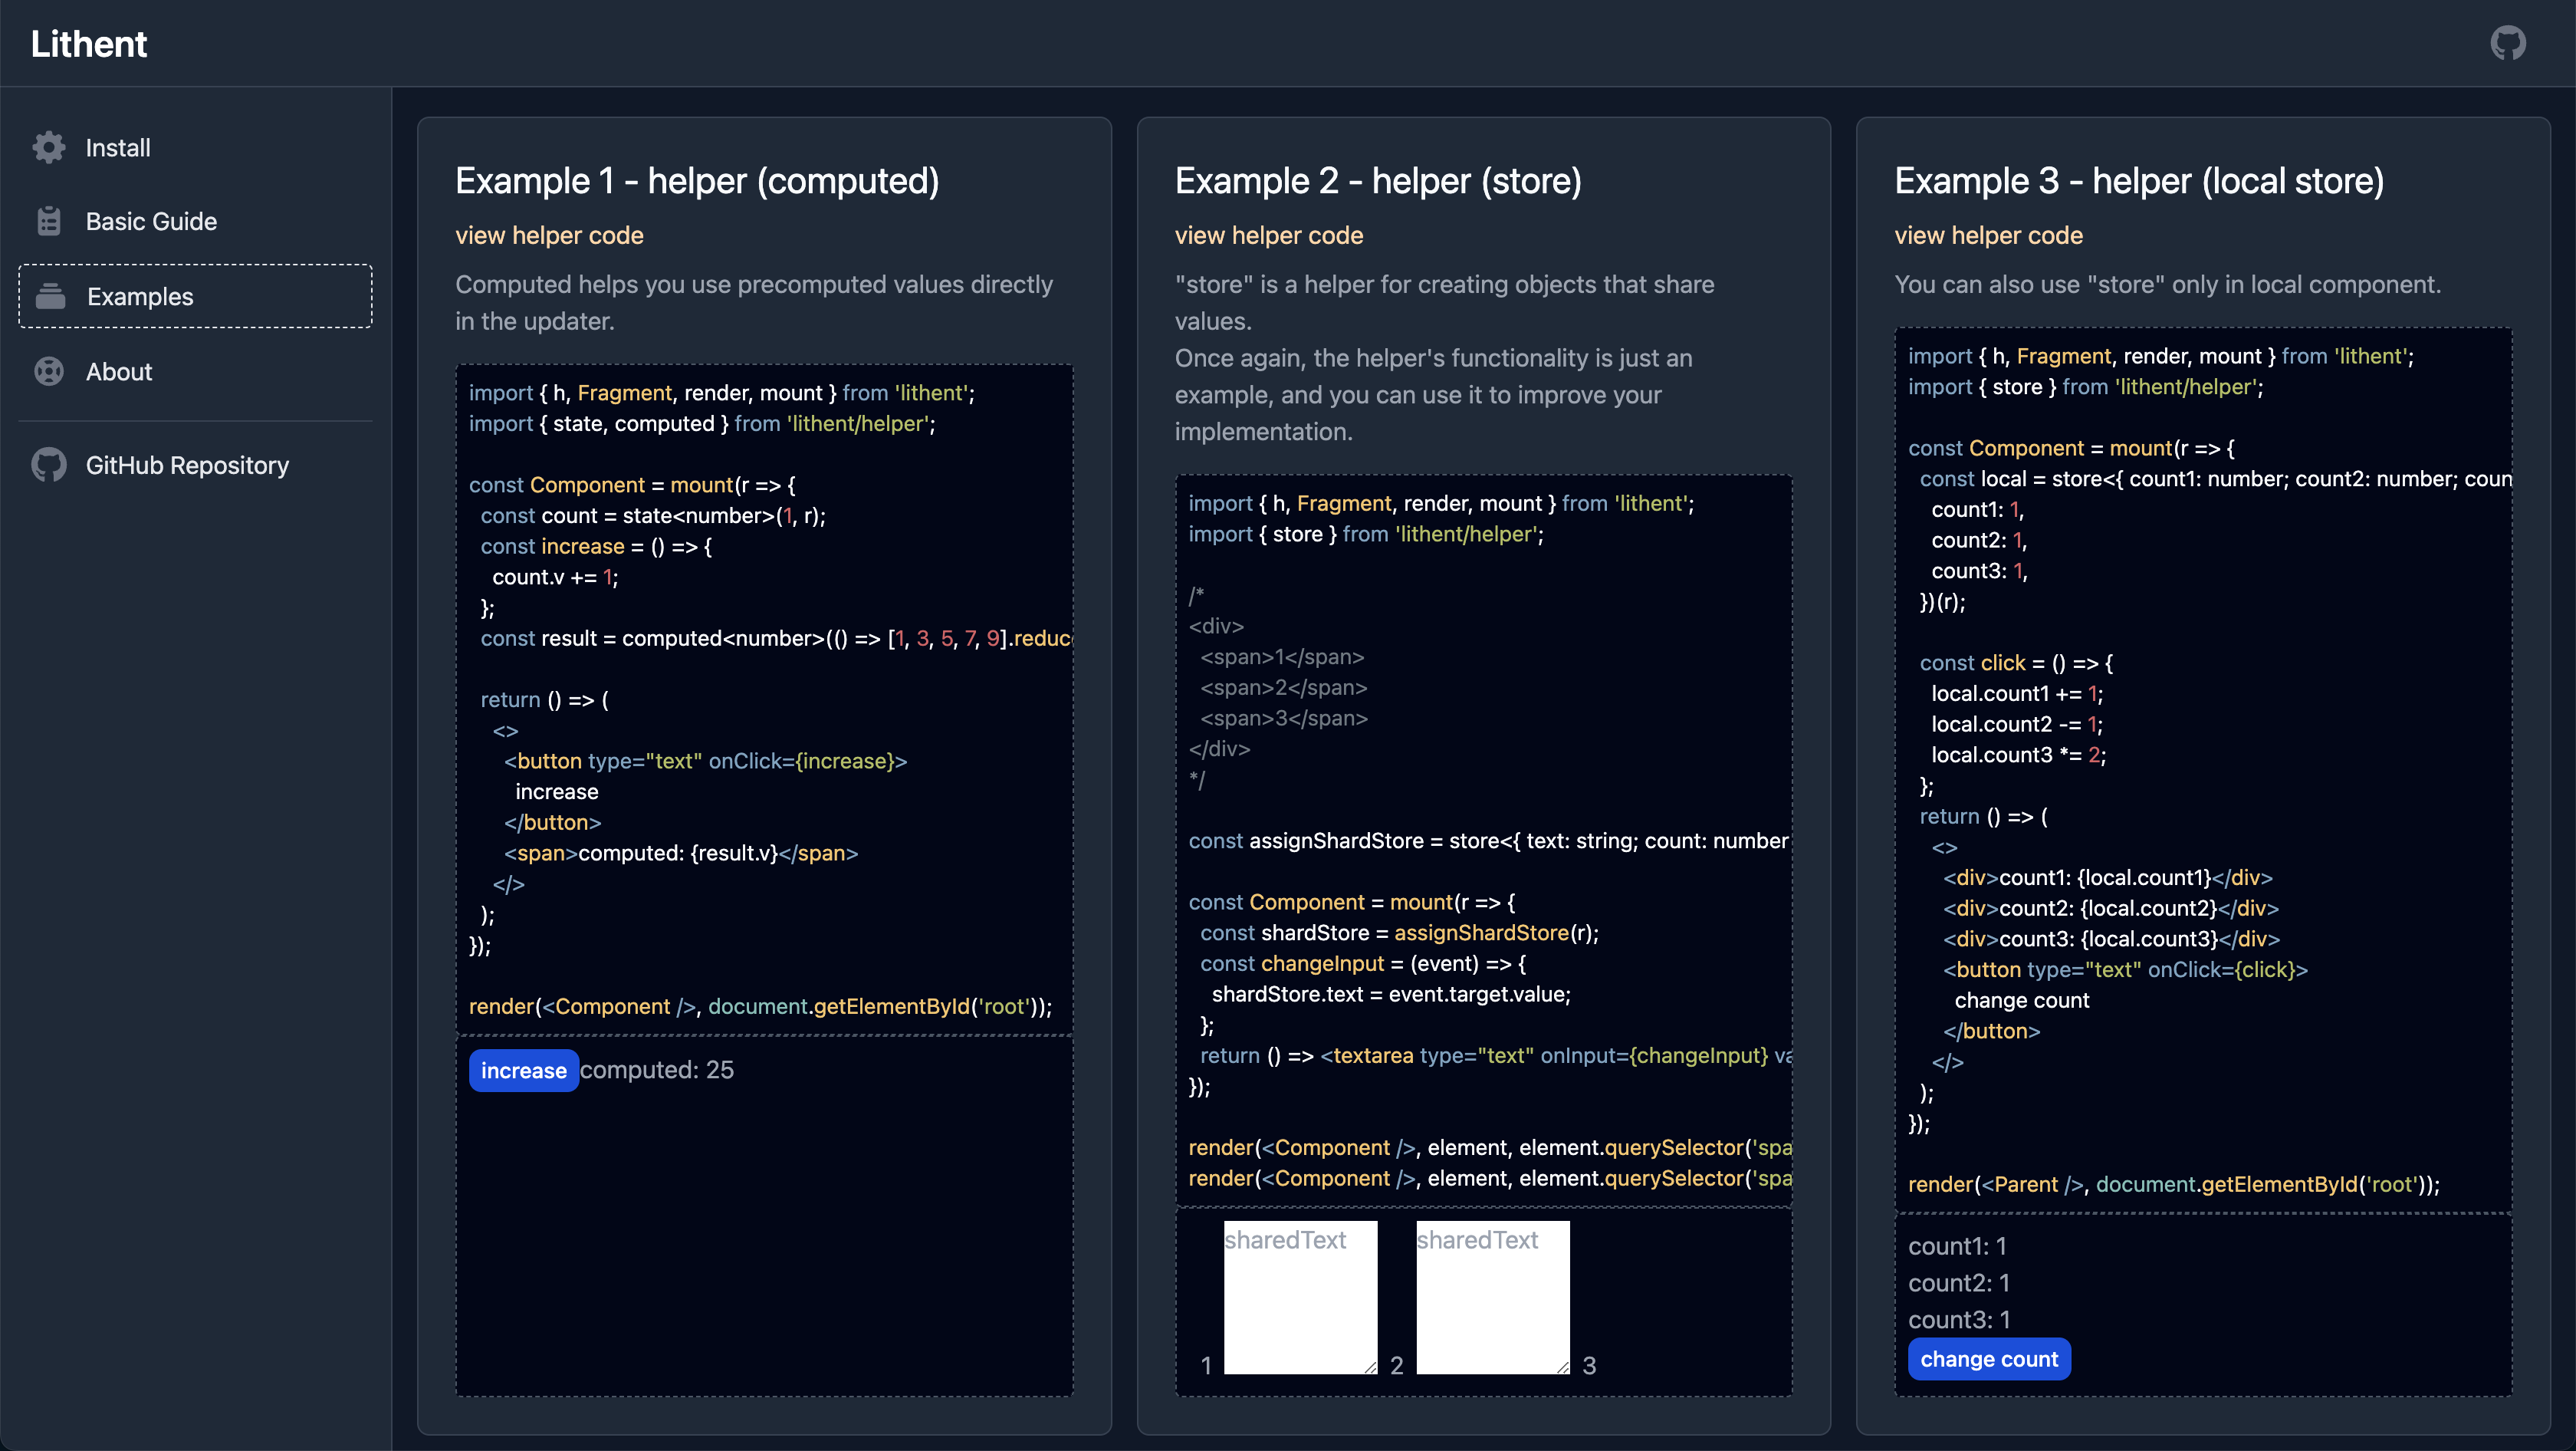Viewport: 2576px width, 1451px height.
Task: Click the 'count1: 1' output line
Action: click(1957, 1246)
